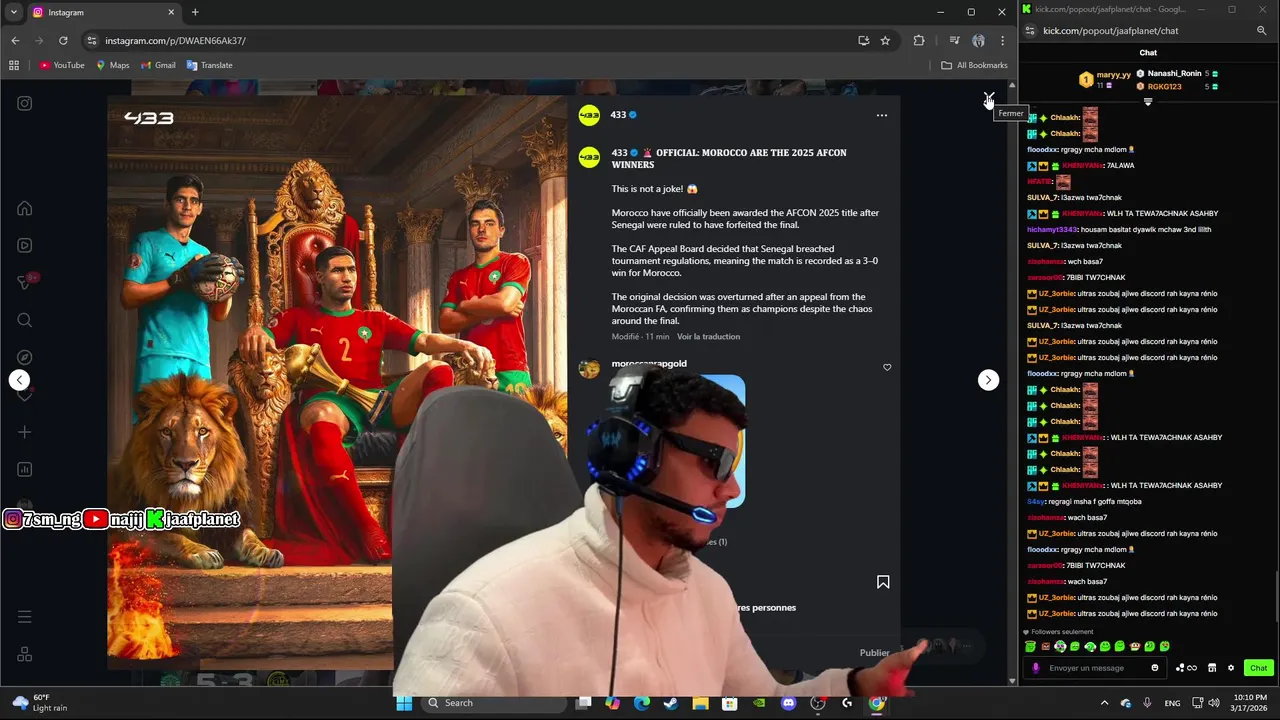Open the Gmail bookmark

point(158,65)
